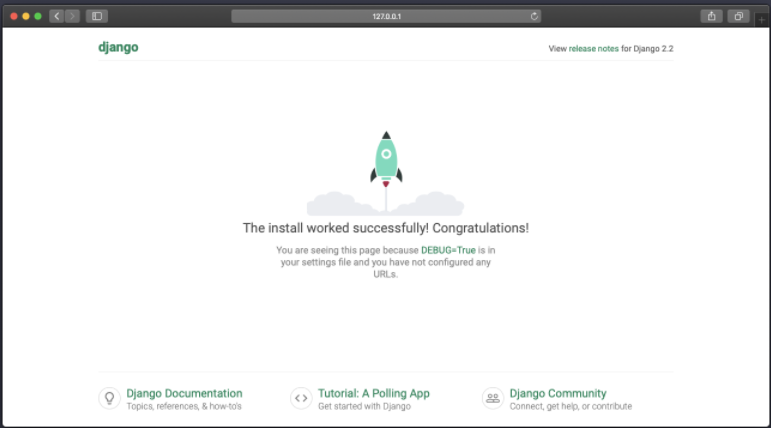Click 'for Django 2.2' text
771x428 pixels.
coord(647,49)
